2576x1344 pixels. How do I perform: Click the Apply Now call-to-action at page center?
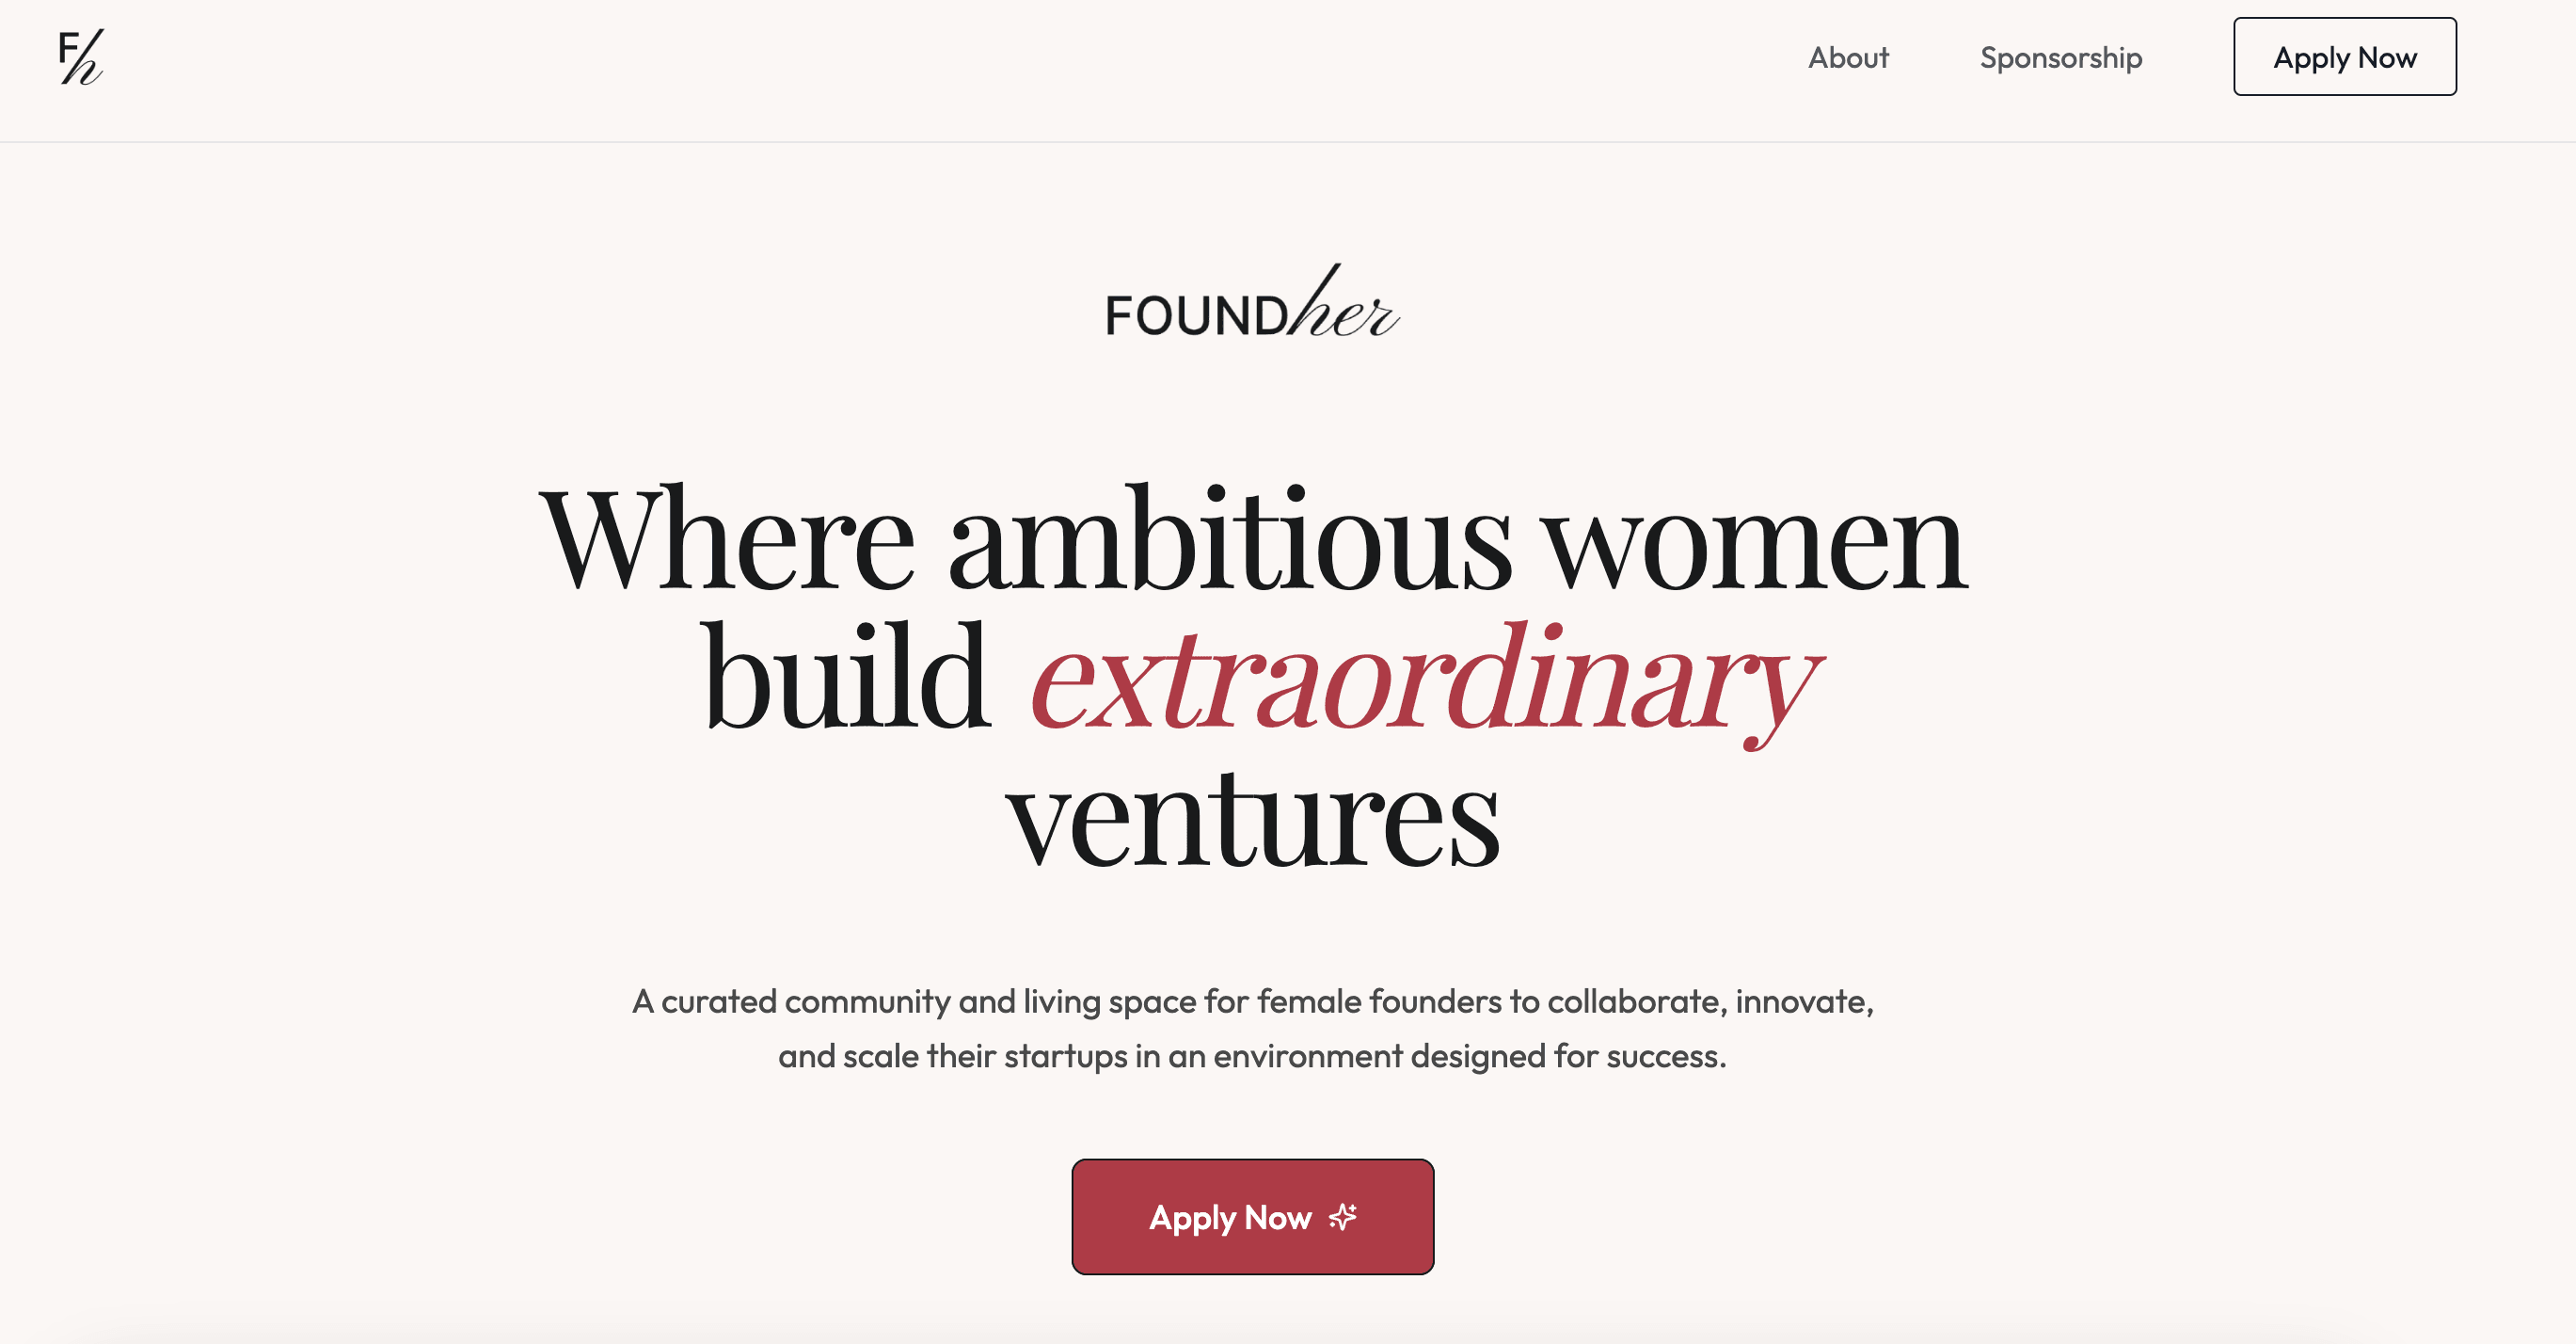pyautogui.click(x=1253, y=1217)
